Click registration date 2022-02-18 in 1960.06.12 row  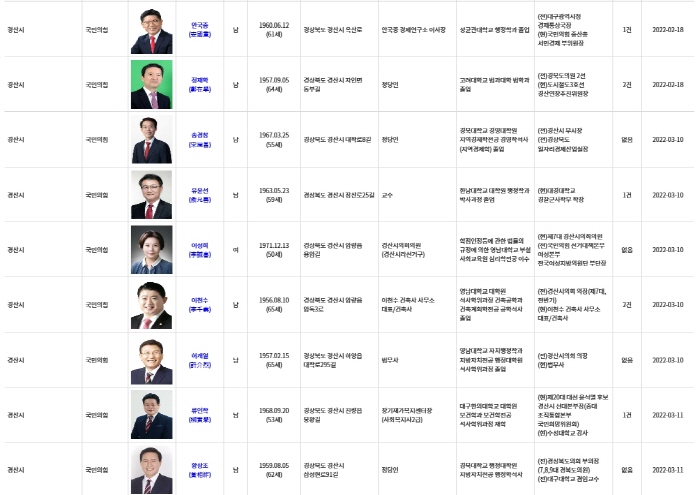click(x=667, y=30)
